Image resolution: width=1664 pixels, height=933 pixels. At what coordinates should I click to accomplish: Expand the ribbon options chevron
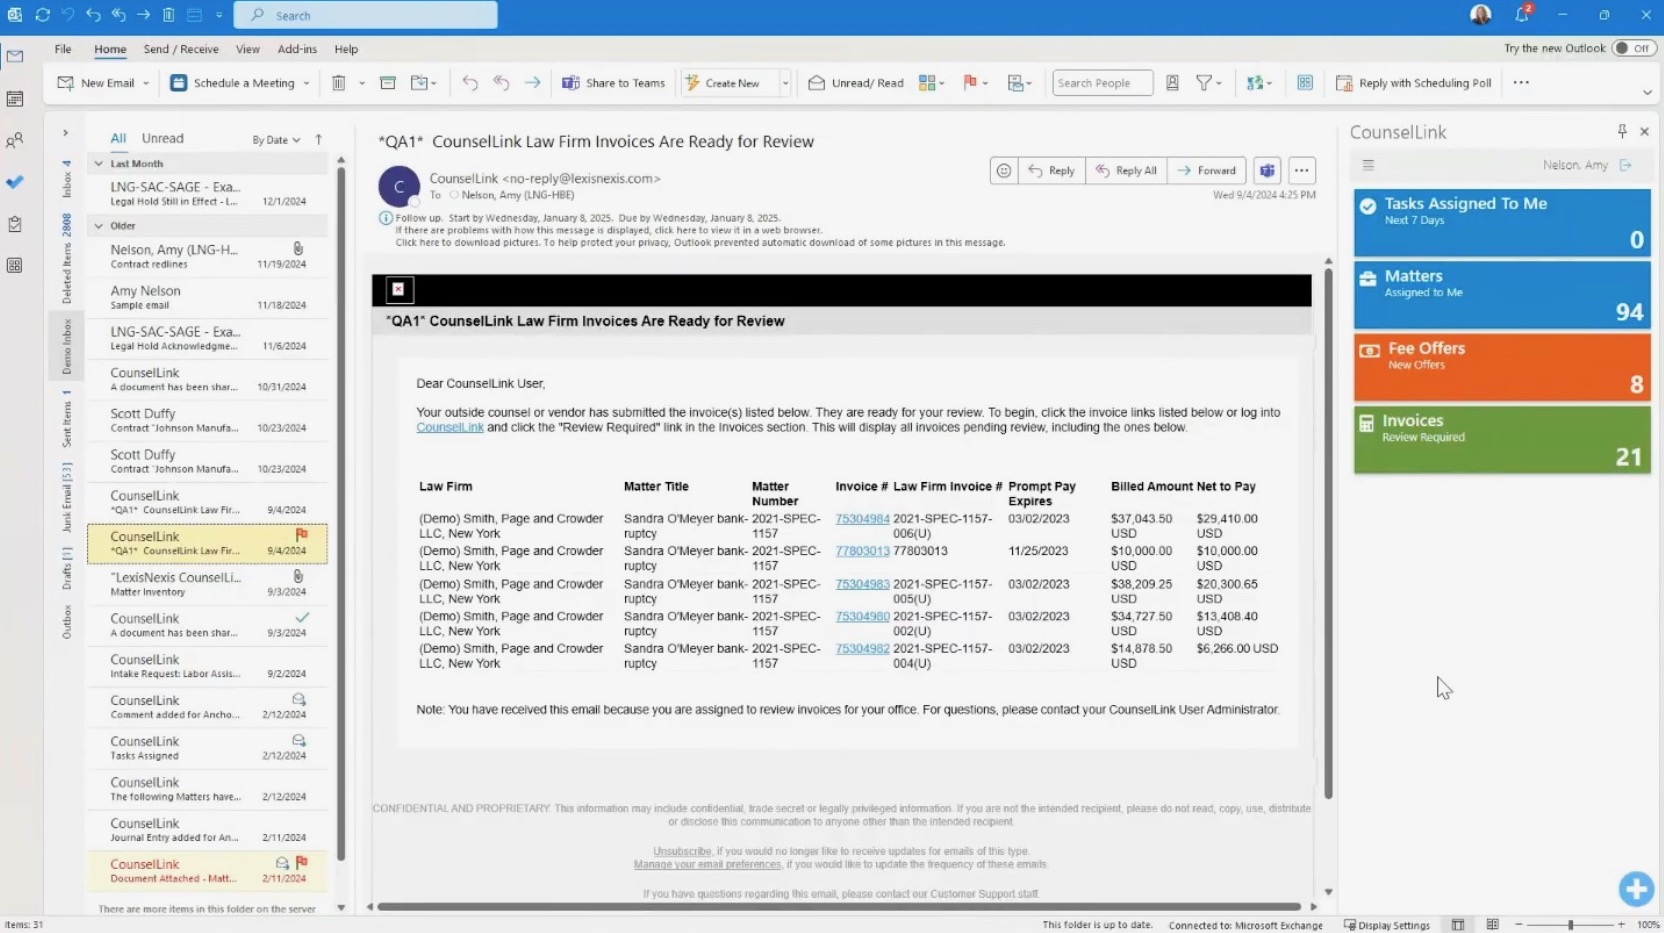click(1647, 93)
